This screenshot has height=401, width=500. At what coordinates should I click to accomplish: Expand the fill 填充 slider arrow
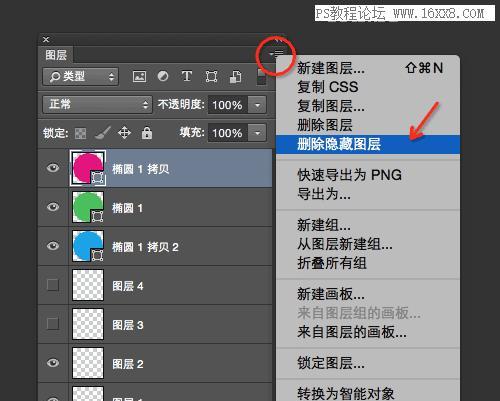(x=257, y=133)
